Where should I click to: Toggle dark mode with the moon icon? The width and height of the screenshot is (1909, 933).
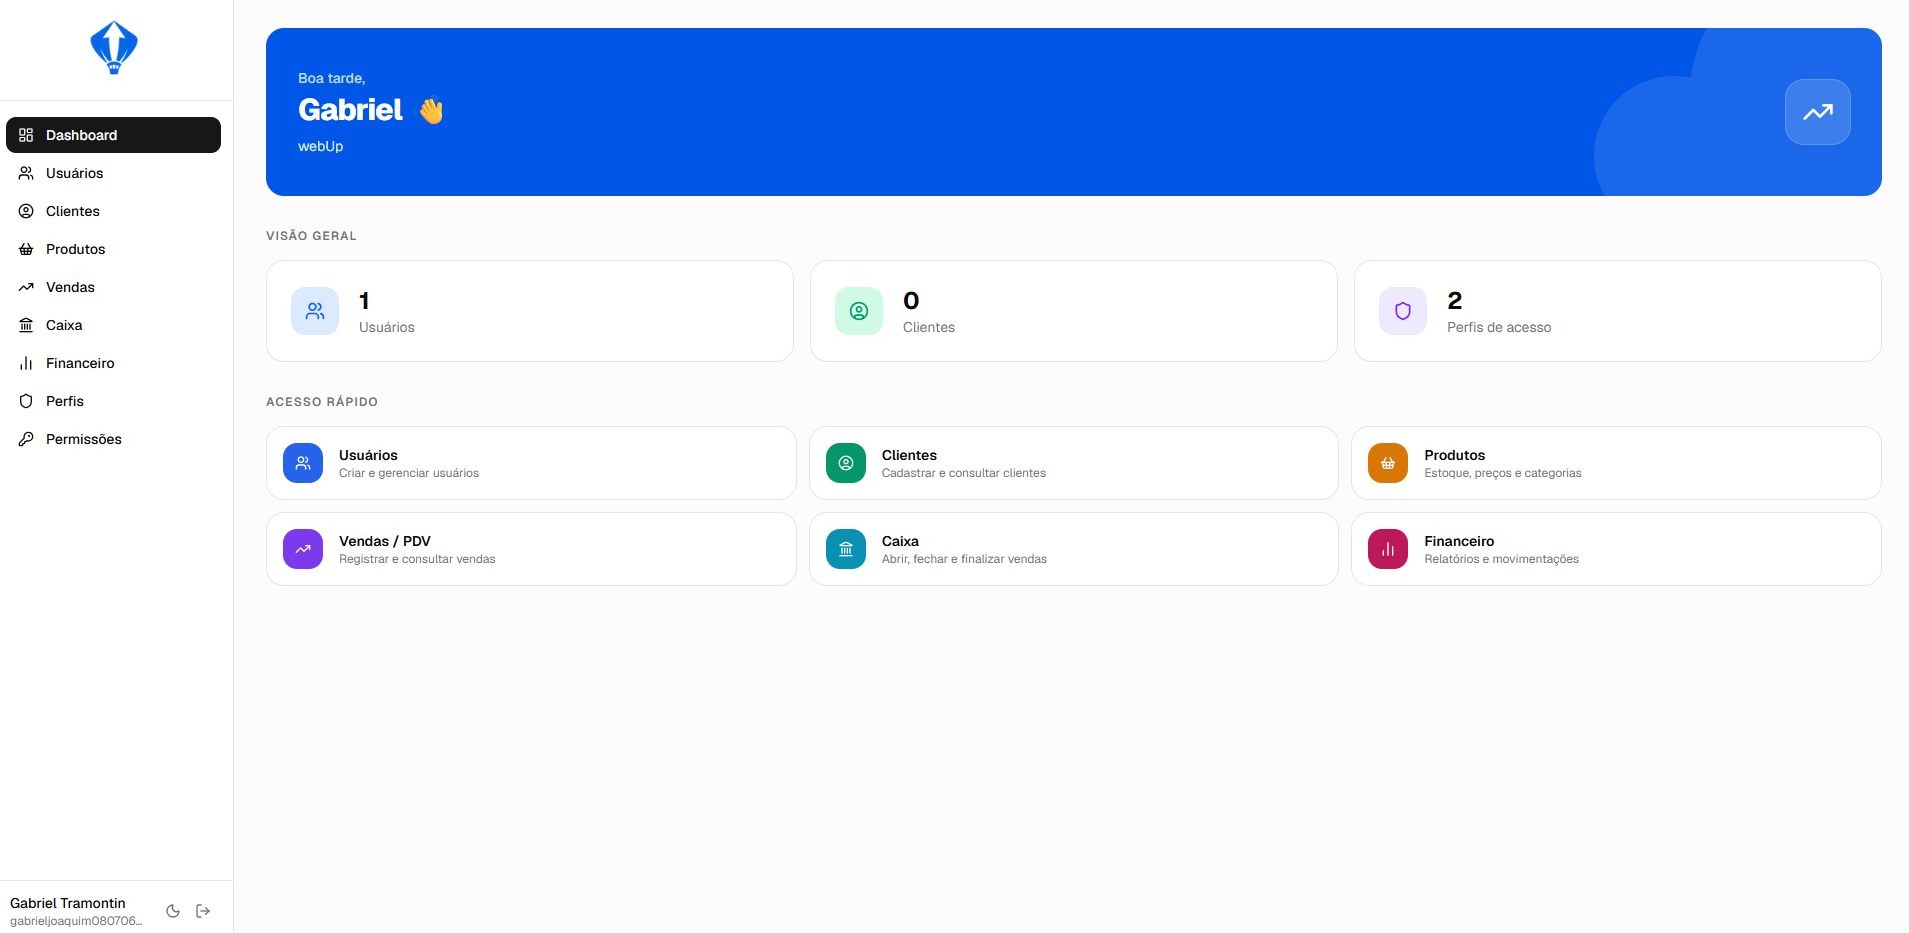coord(173,911)
